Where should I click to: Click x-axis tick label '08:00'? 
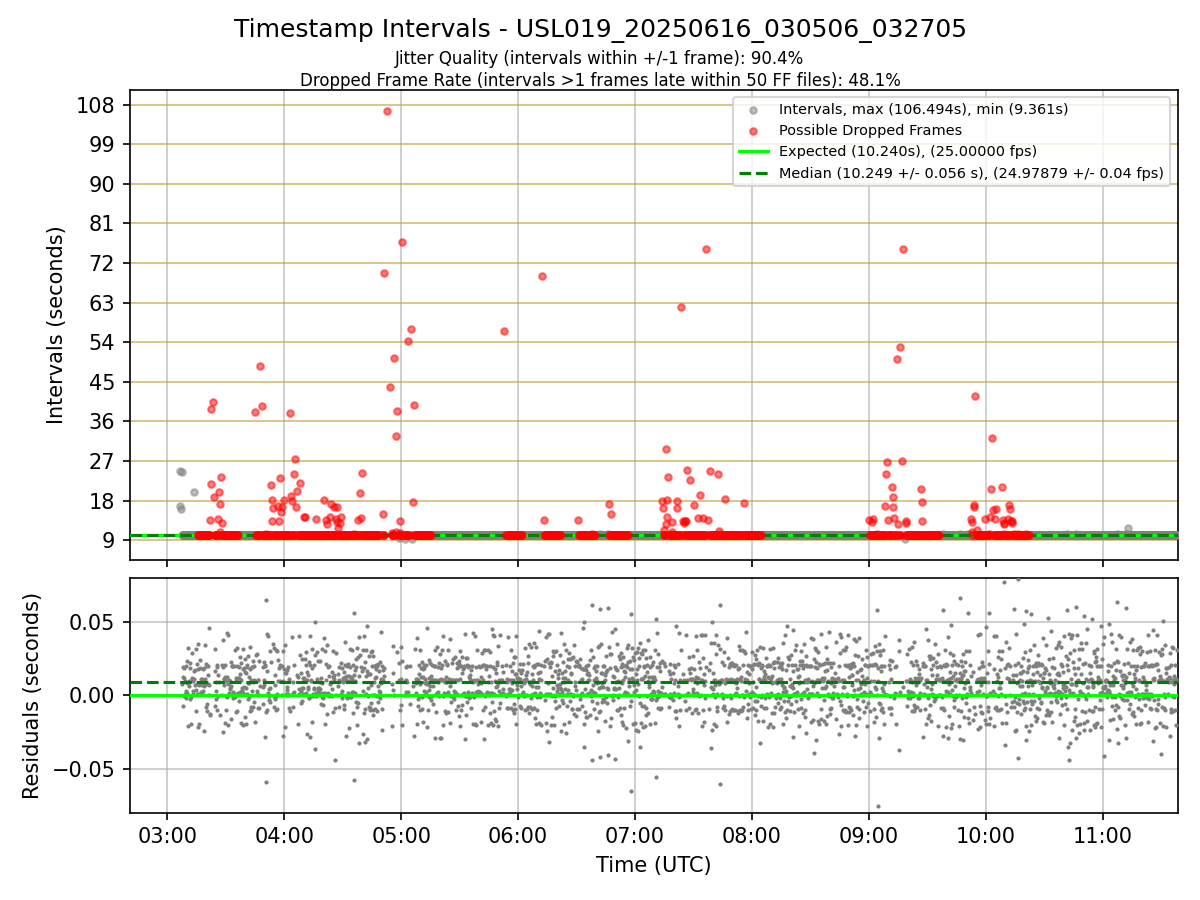coord(751,834)
